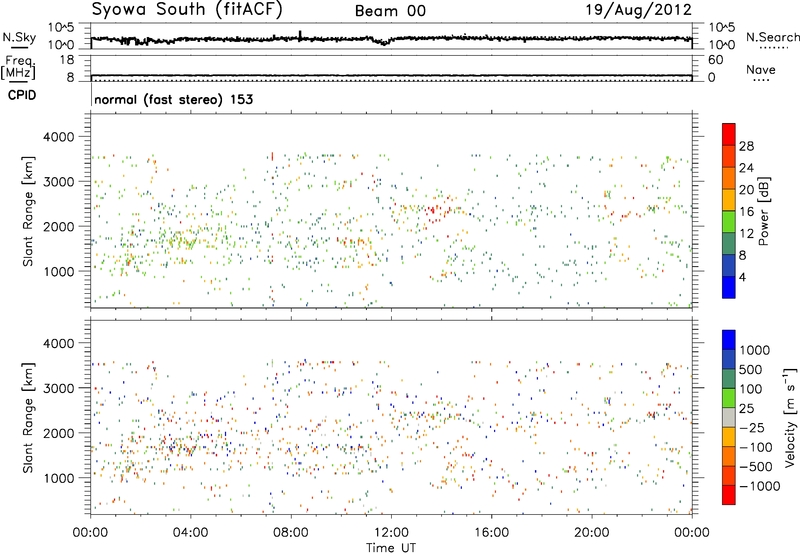Click the light green 25-100 Velocity colorbar segment
The image size is (800, 554).
click(x=729, y=398)
